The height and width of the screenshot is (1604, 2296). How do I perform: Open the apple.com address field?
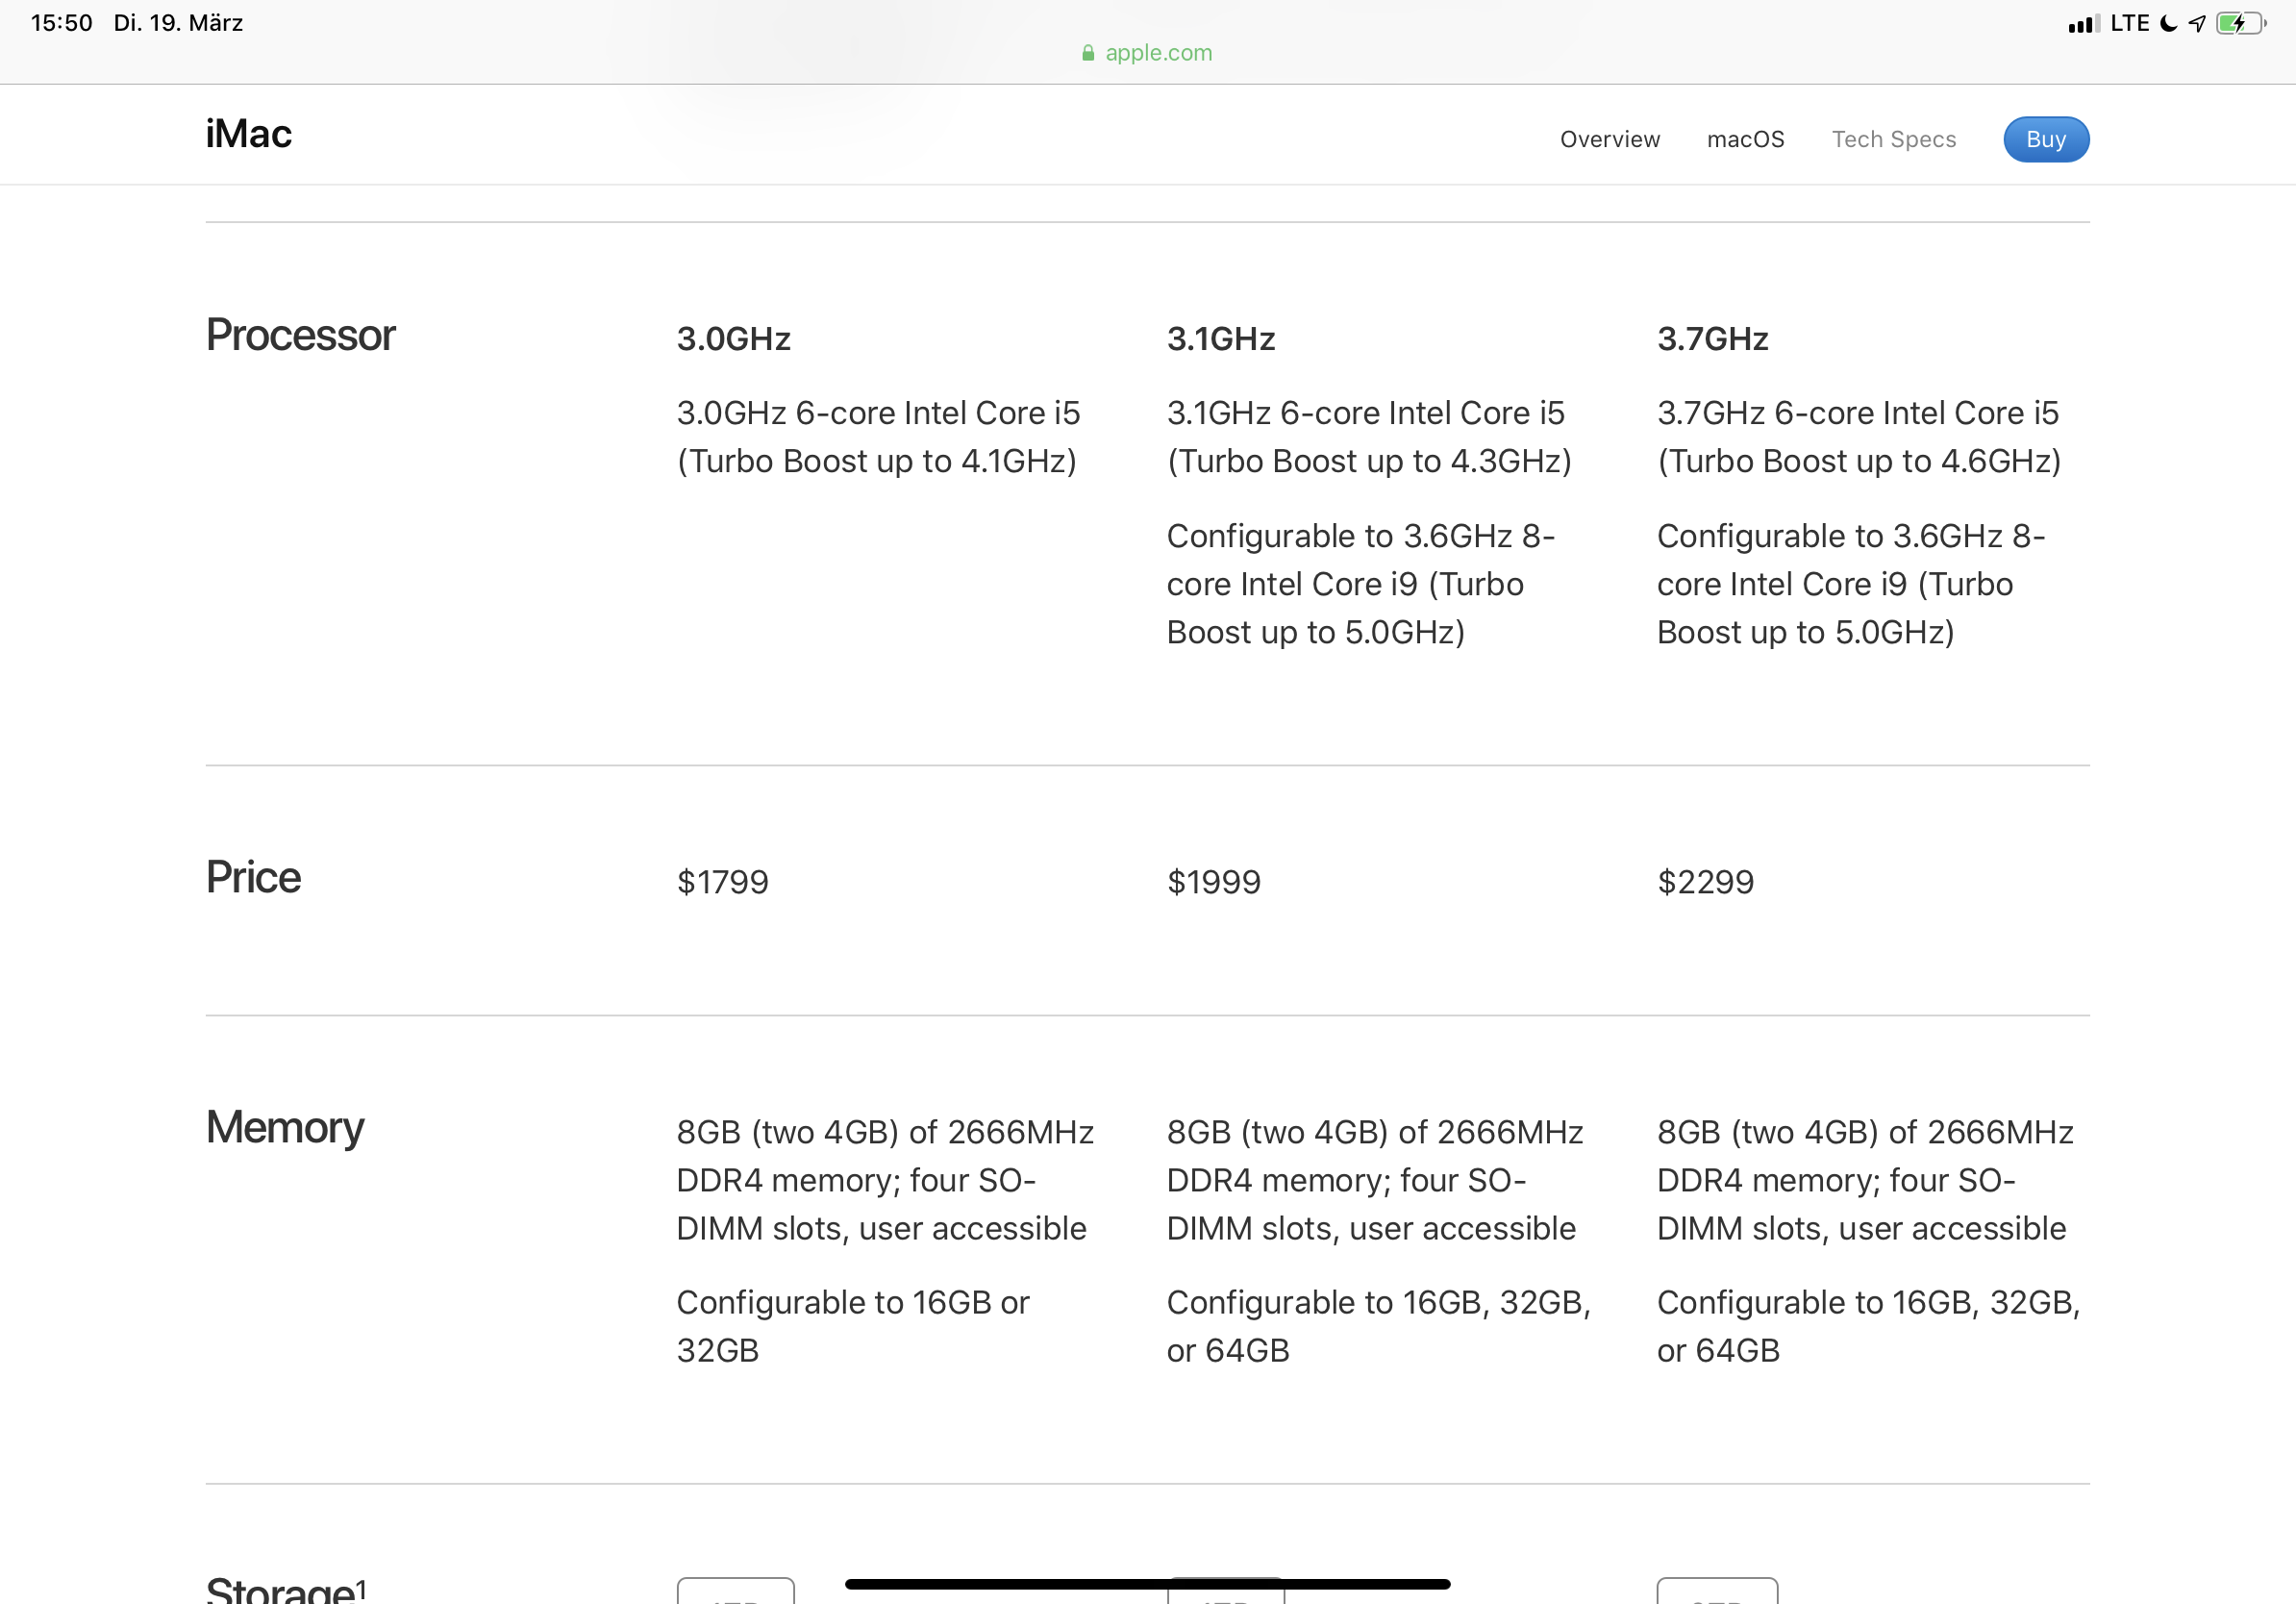[1147, 53]
